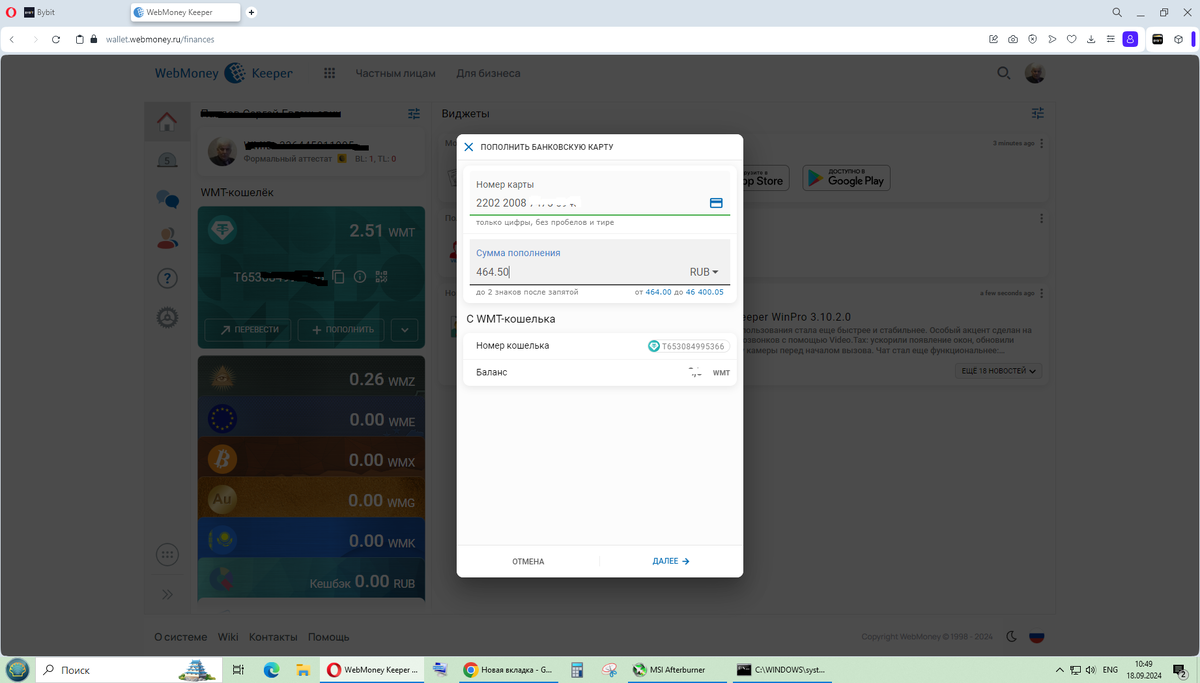Open Помощь footer link
Image resolution: width=1200 pixels, height=683 pixels.
click(328, 637)
